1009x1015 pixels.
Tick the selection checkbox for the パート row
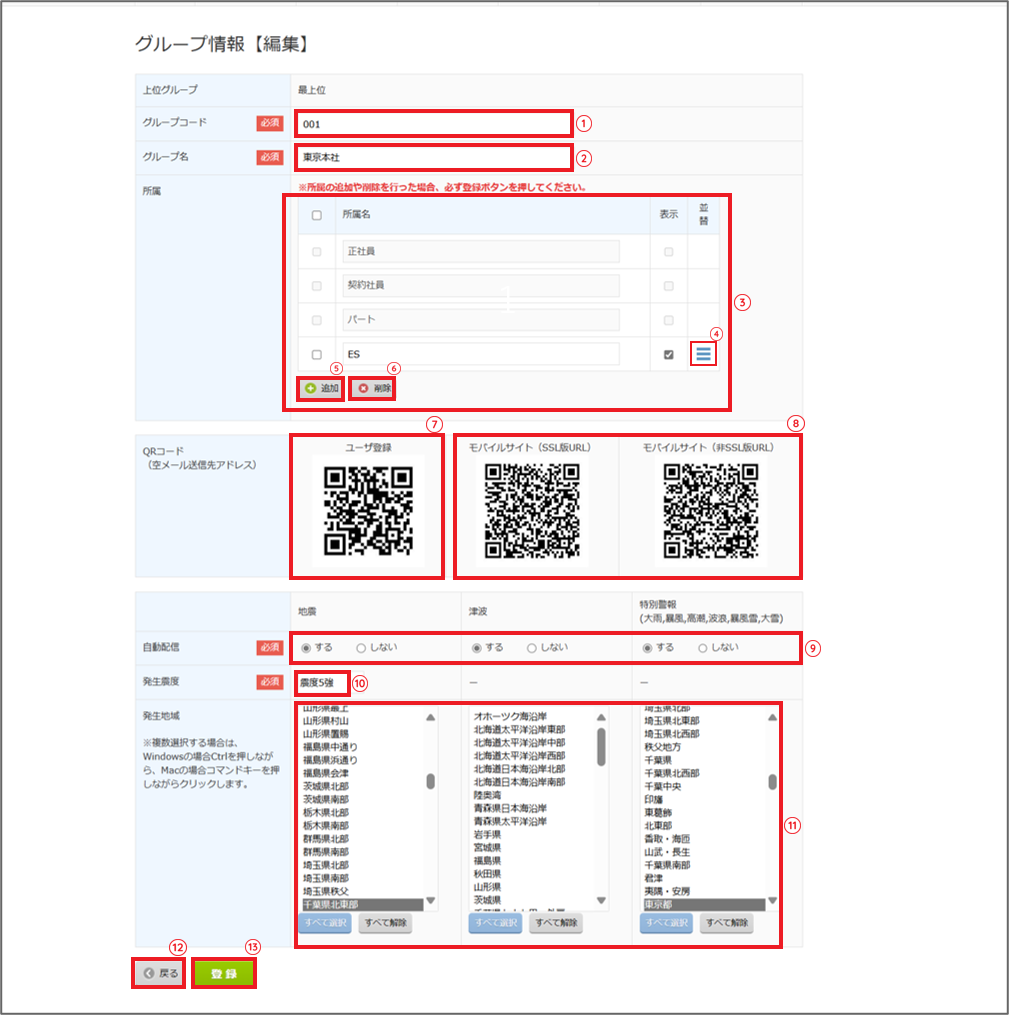click(x=316, y=320)
